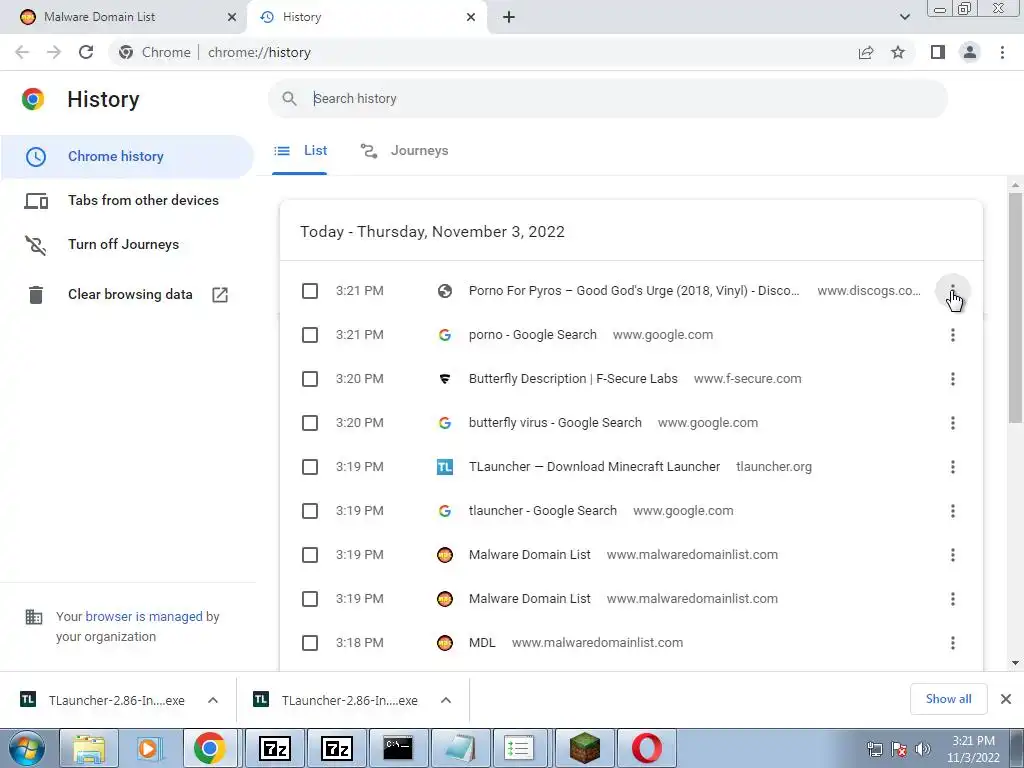Expand options for first TLauncher download
The width and height of the screenshot is (1024, 768).
click(212, 700)
